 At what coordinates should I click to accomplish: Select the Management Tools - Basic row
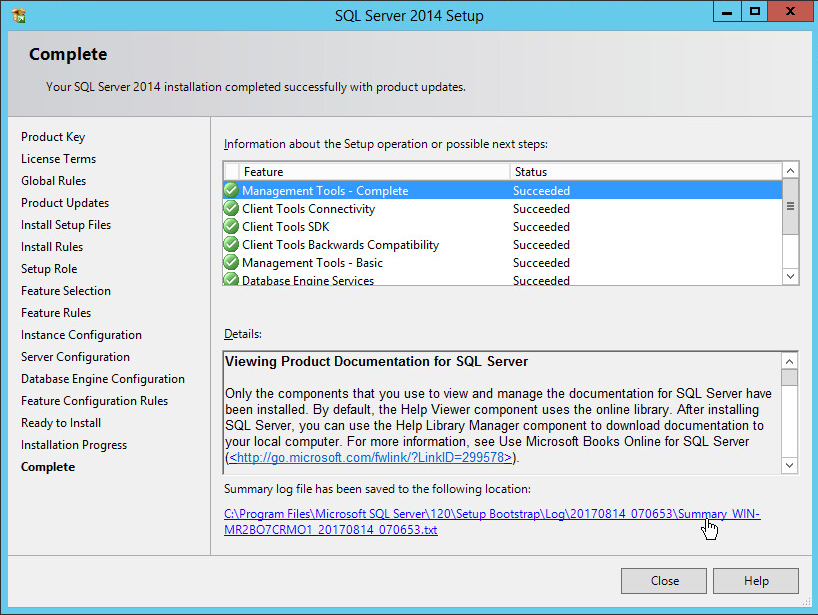pyautogui.click(x=400, y=263)
